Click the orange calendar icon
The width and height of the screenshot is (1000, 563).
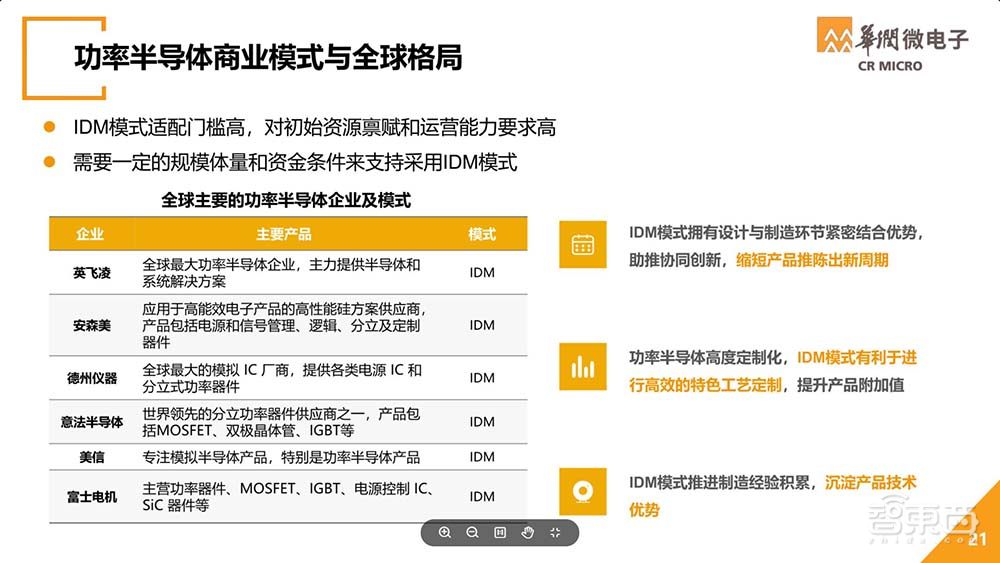tap(583, 244)
